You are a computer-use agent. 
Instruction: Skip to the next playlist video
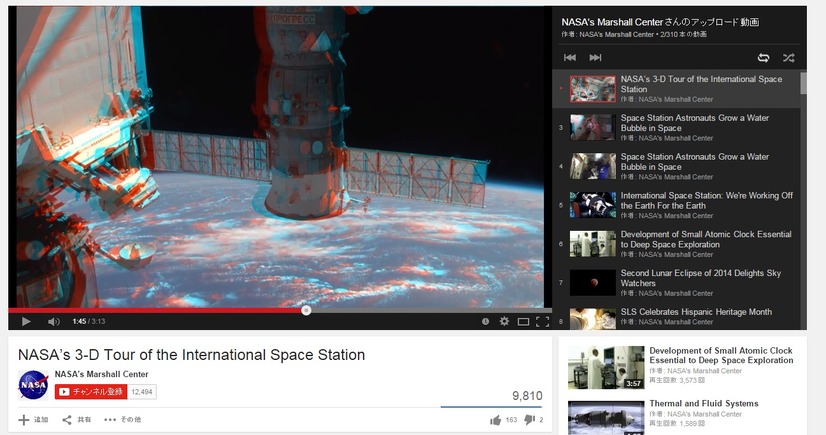[595, 57]
